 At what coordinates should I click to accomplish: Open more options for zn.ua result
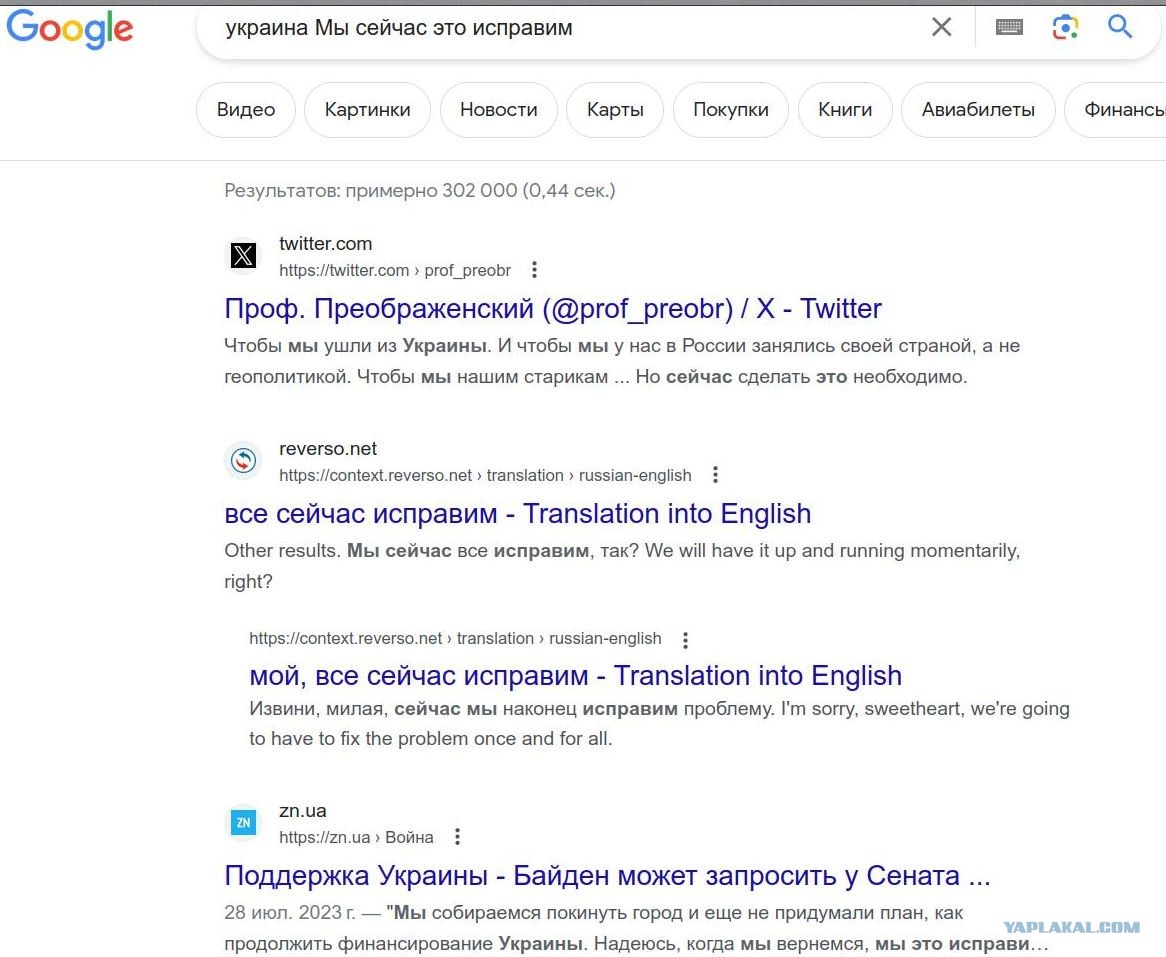point(457,837)
